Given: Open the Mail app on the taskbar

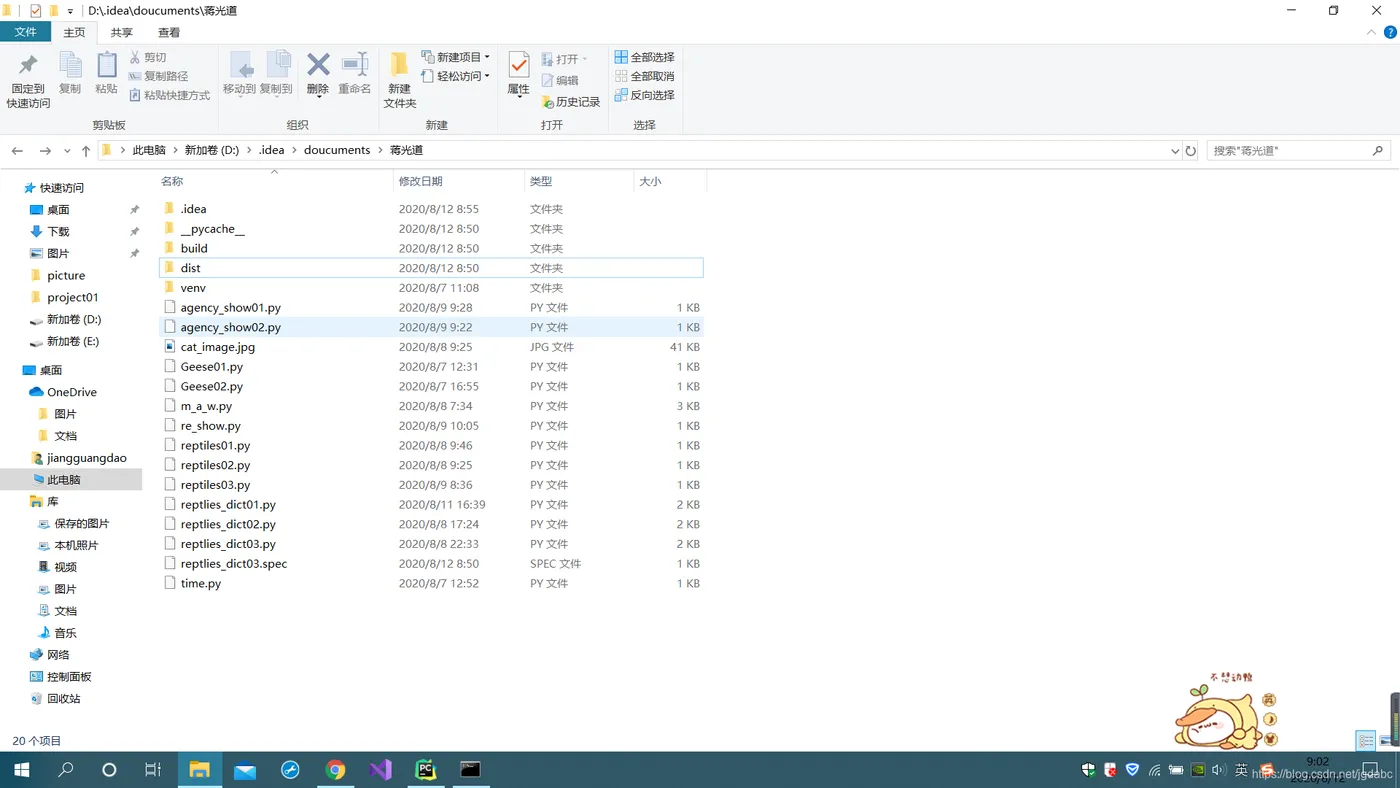Looking at the screenshot, I should [x=245, y=769].
